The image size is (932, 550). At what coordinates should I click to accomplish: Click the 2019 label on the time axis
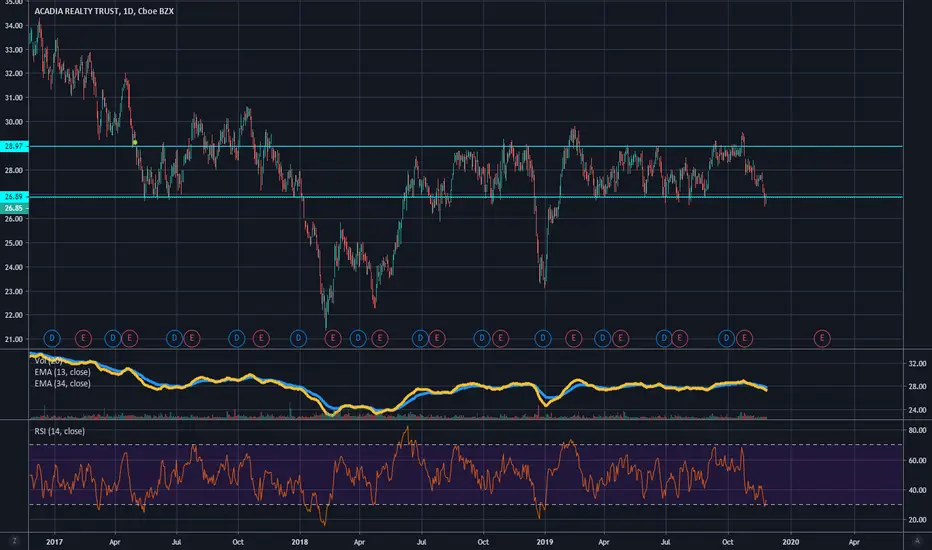(544, 542)
